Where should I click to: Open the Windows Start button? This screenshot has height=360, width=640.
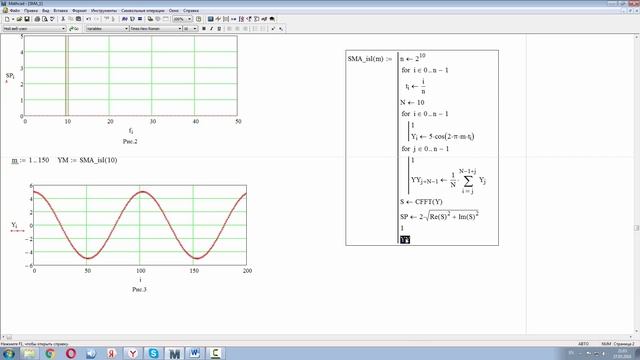coord(9,353)
